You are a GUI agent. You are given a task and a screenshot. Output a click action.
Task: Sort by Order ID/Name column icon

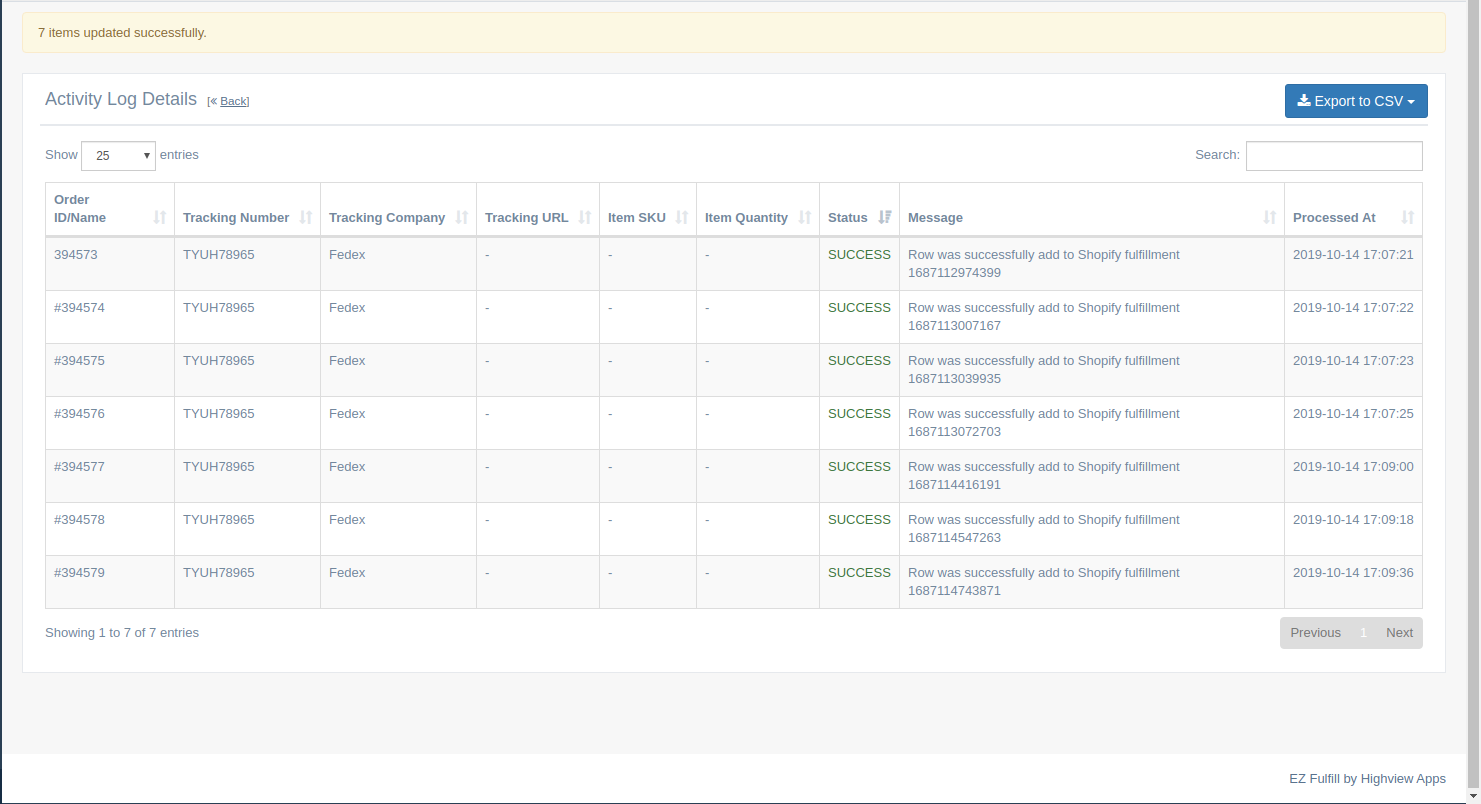point(160,217)
